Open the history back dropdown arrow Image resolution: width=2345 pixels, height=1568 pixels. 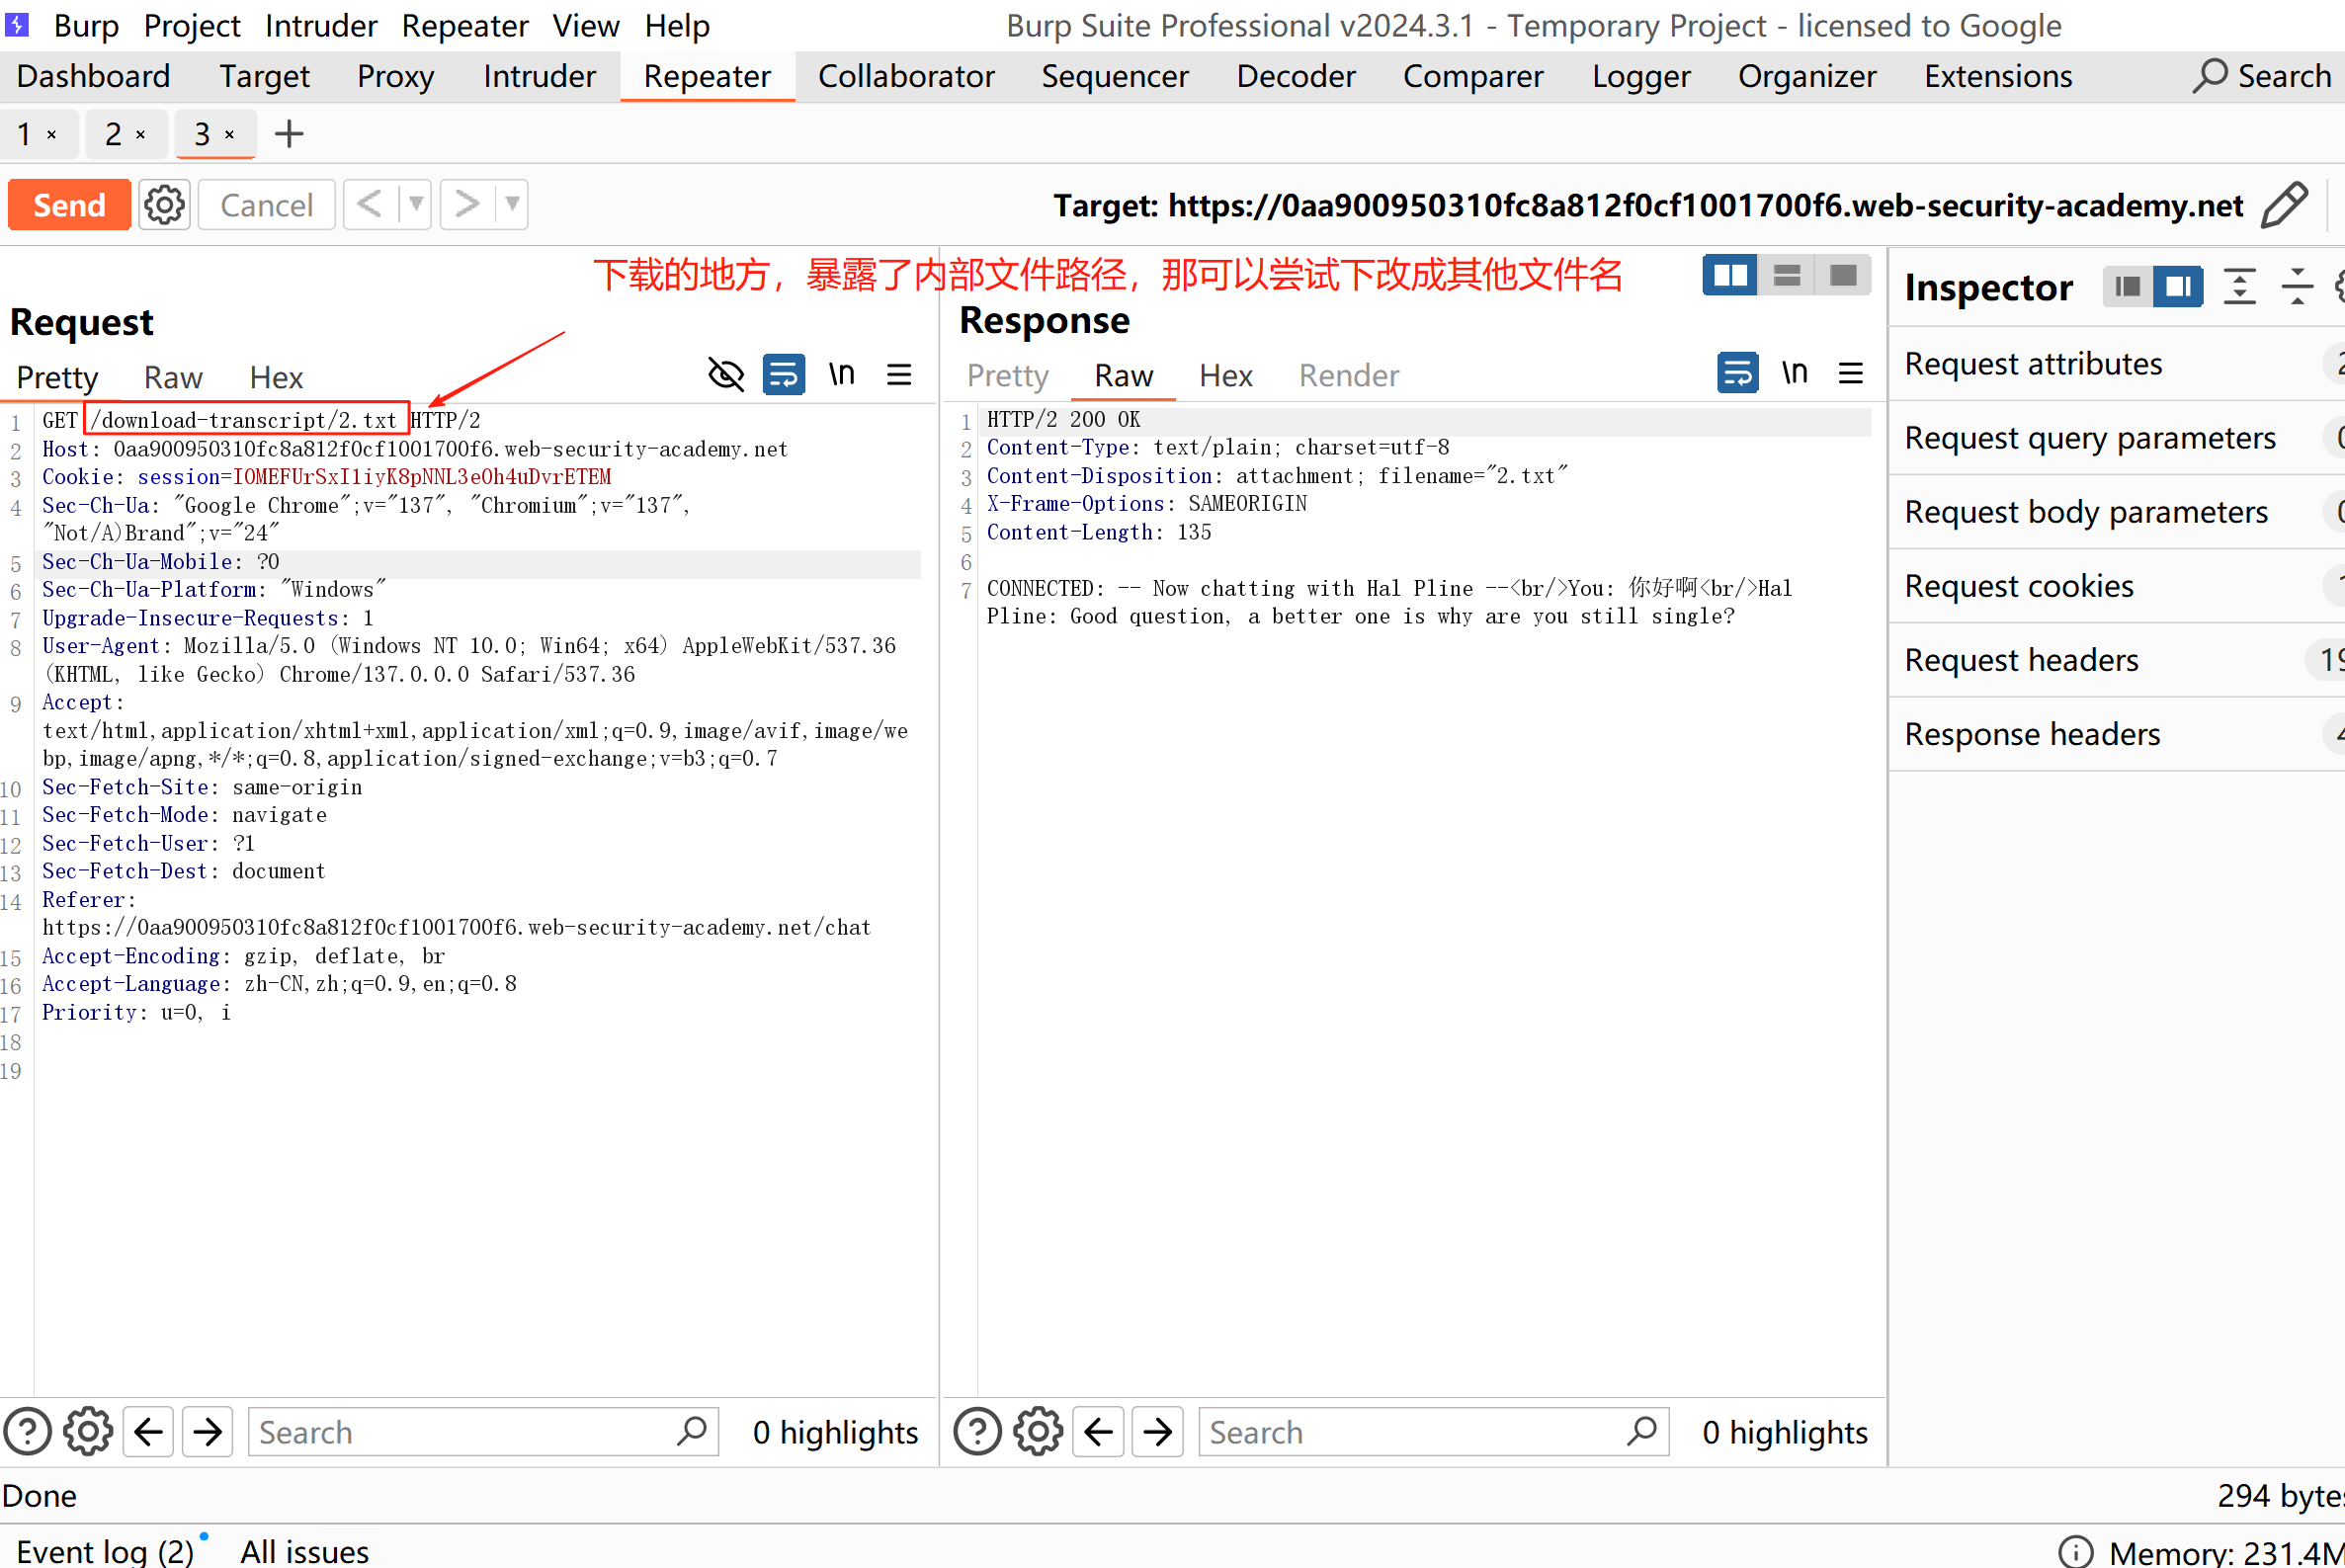tap(415, 205)
